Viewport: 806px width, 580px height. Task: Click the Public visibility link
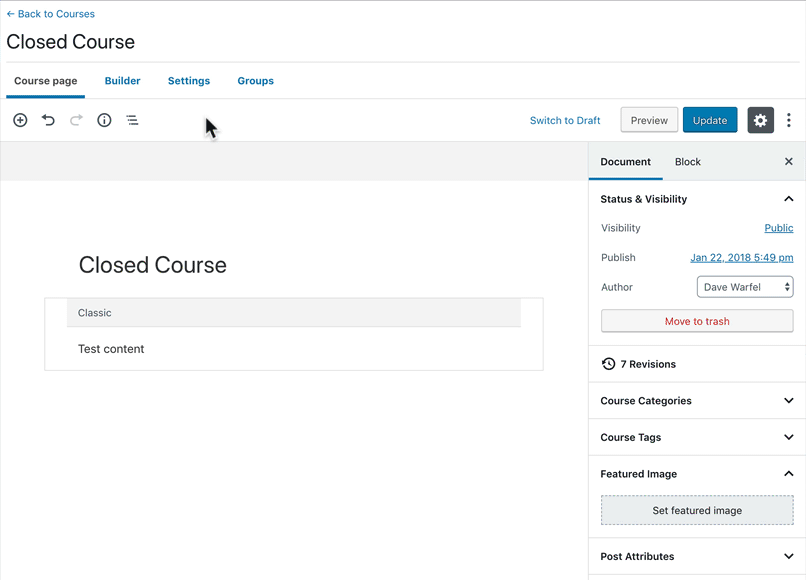(x=778, y=228)
